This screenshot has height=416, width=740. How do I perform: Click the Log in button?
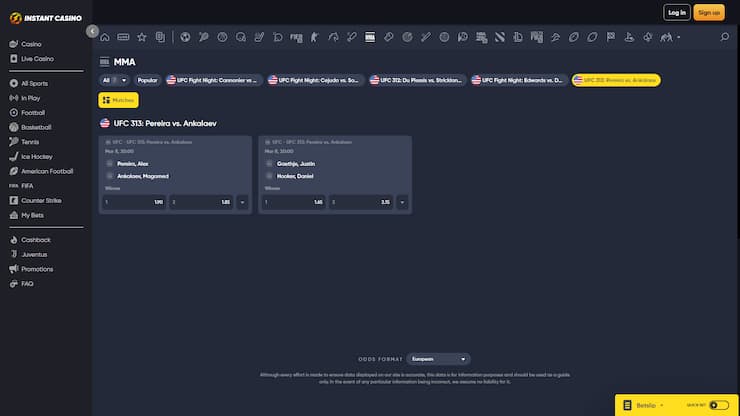click(x=677, y=12)
